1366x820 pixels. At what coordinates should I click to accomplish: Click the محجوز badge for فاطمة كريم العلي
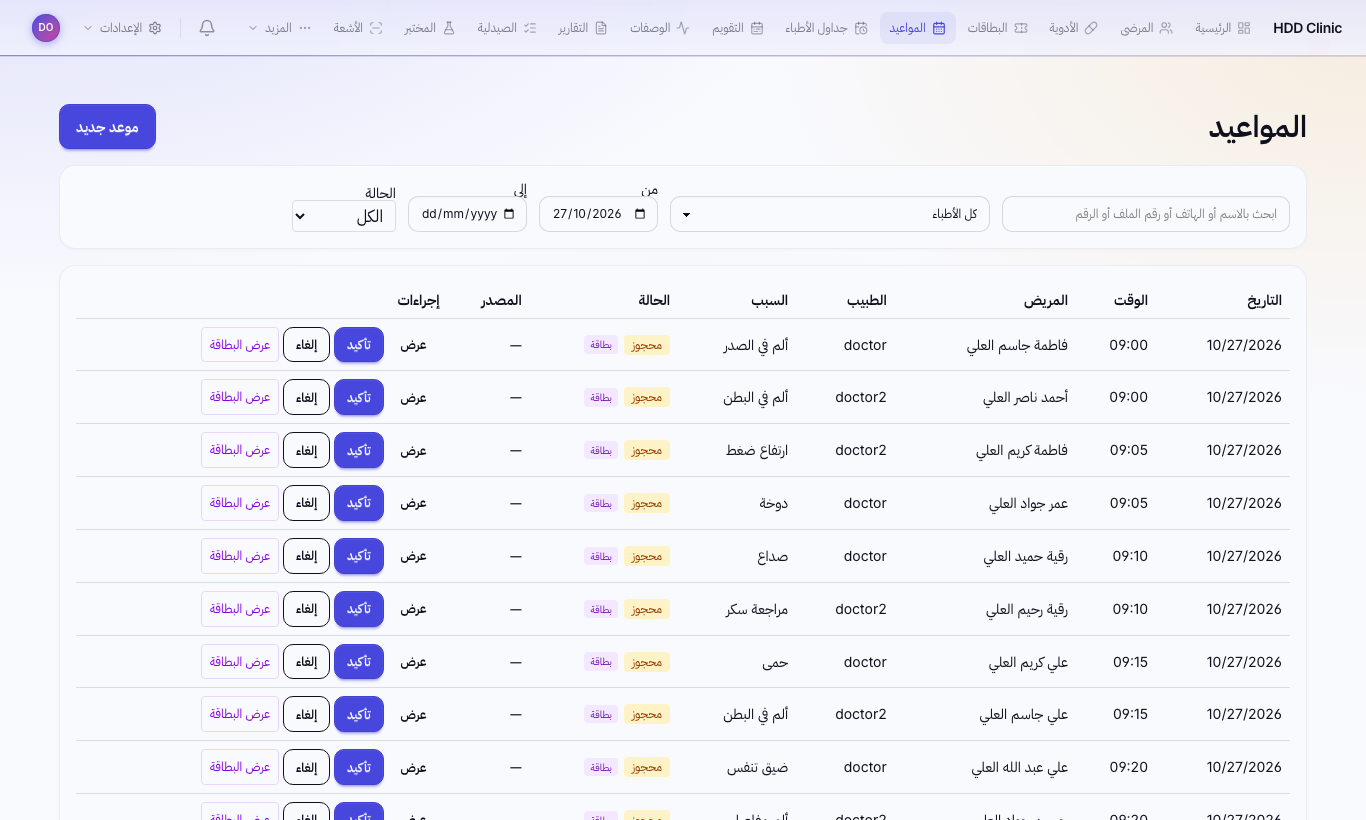click(647, 450)
